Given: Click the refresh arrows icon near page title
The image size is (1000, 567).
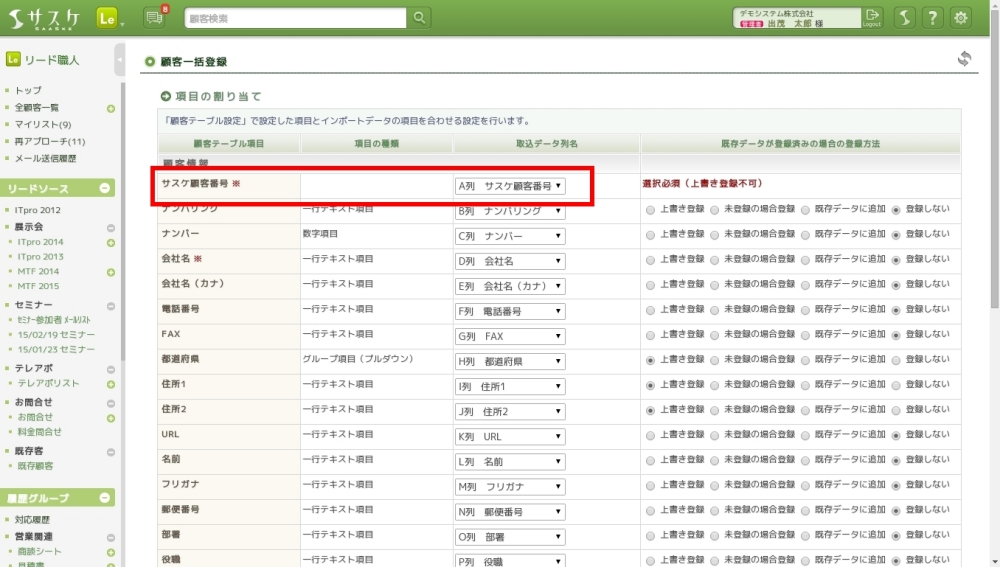Looking at the screenshot, I should (964, 60).
